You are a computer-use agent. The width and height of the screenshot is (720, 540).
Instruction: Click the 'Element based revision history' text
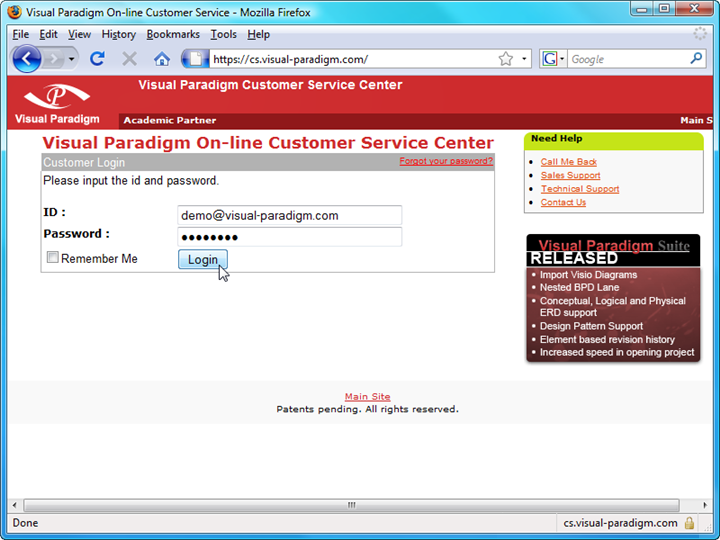pyautogui.click(x=607, y=339)
